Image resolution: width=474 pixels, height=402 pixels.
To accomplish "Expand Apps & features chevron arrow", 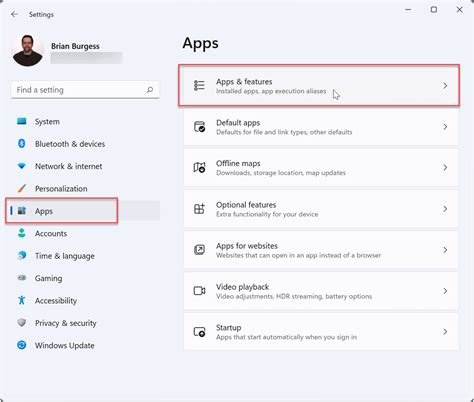I will click(x=445, y=86).
